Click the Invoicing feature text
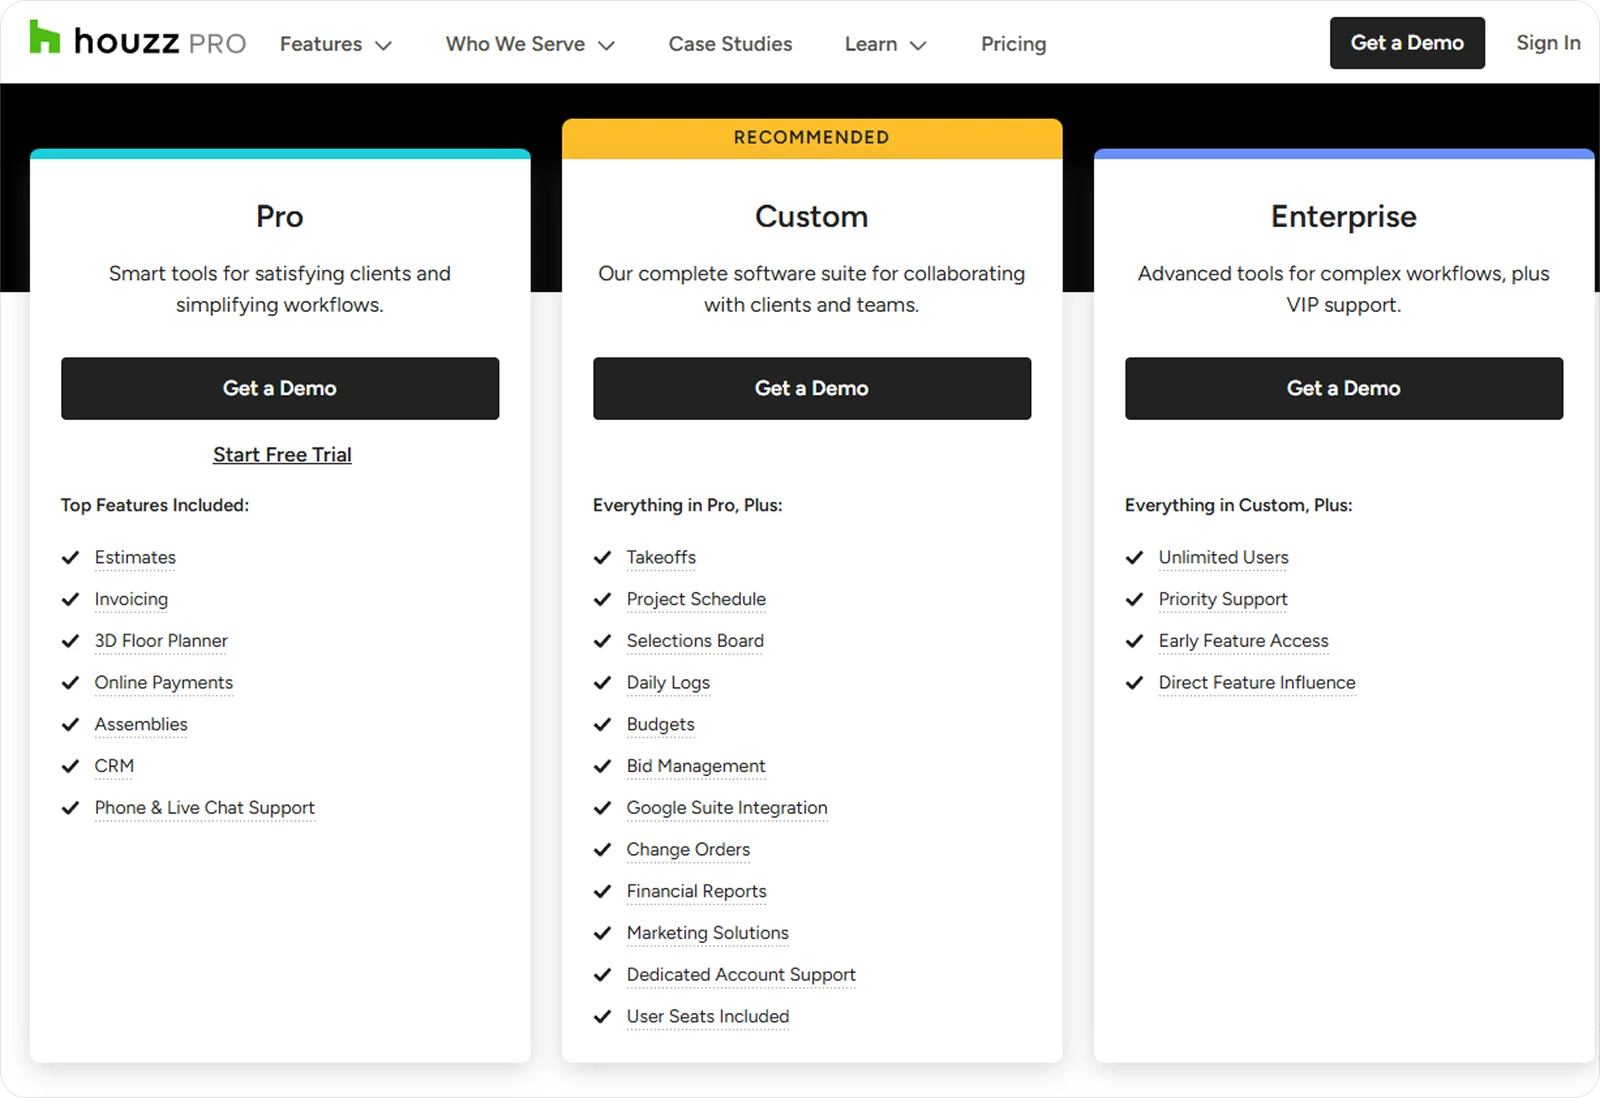The image size is (1600, 1098). point(131,599)
